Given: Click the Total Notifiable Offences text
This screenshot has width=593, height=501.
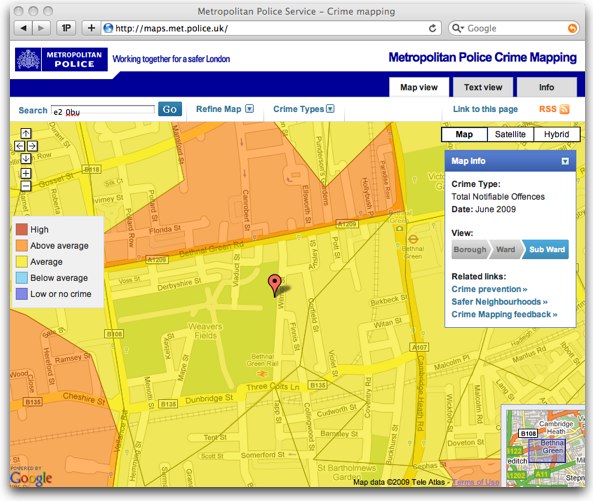Looking at the screenshot, I should 498,197.
